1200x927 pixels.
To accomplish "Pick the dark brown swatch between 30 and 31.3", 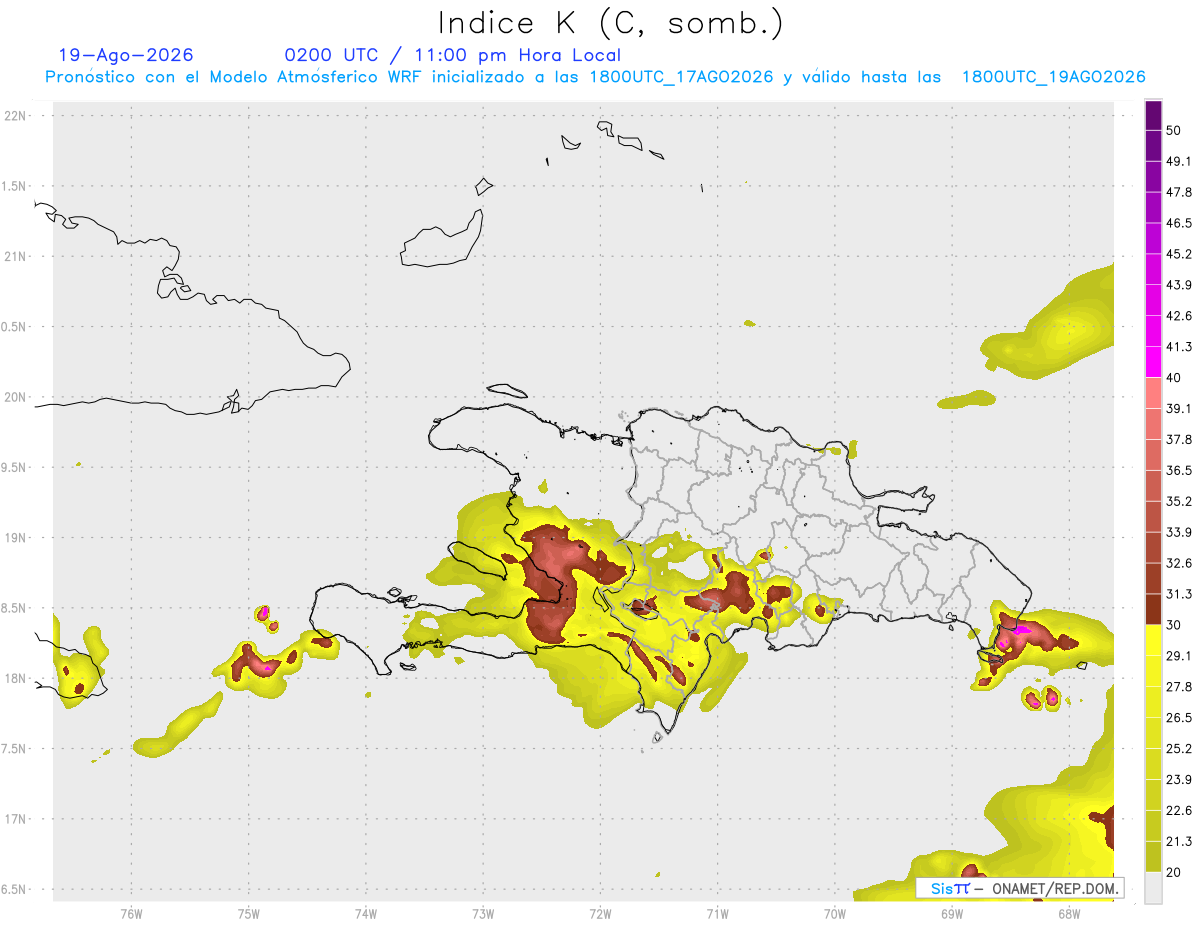I will [1153, 609].
